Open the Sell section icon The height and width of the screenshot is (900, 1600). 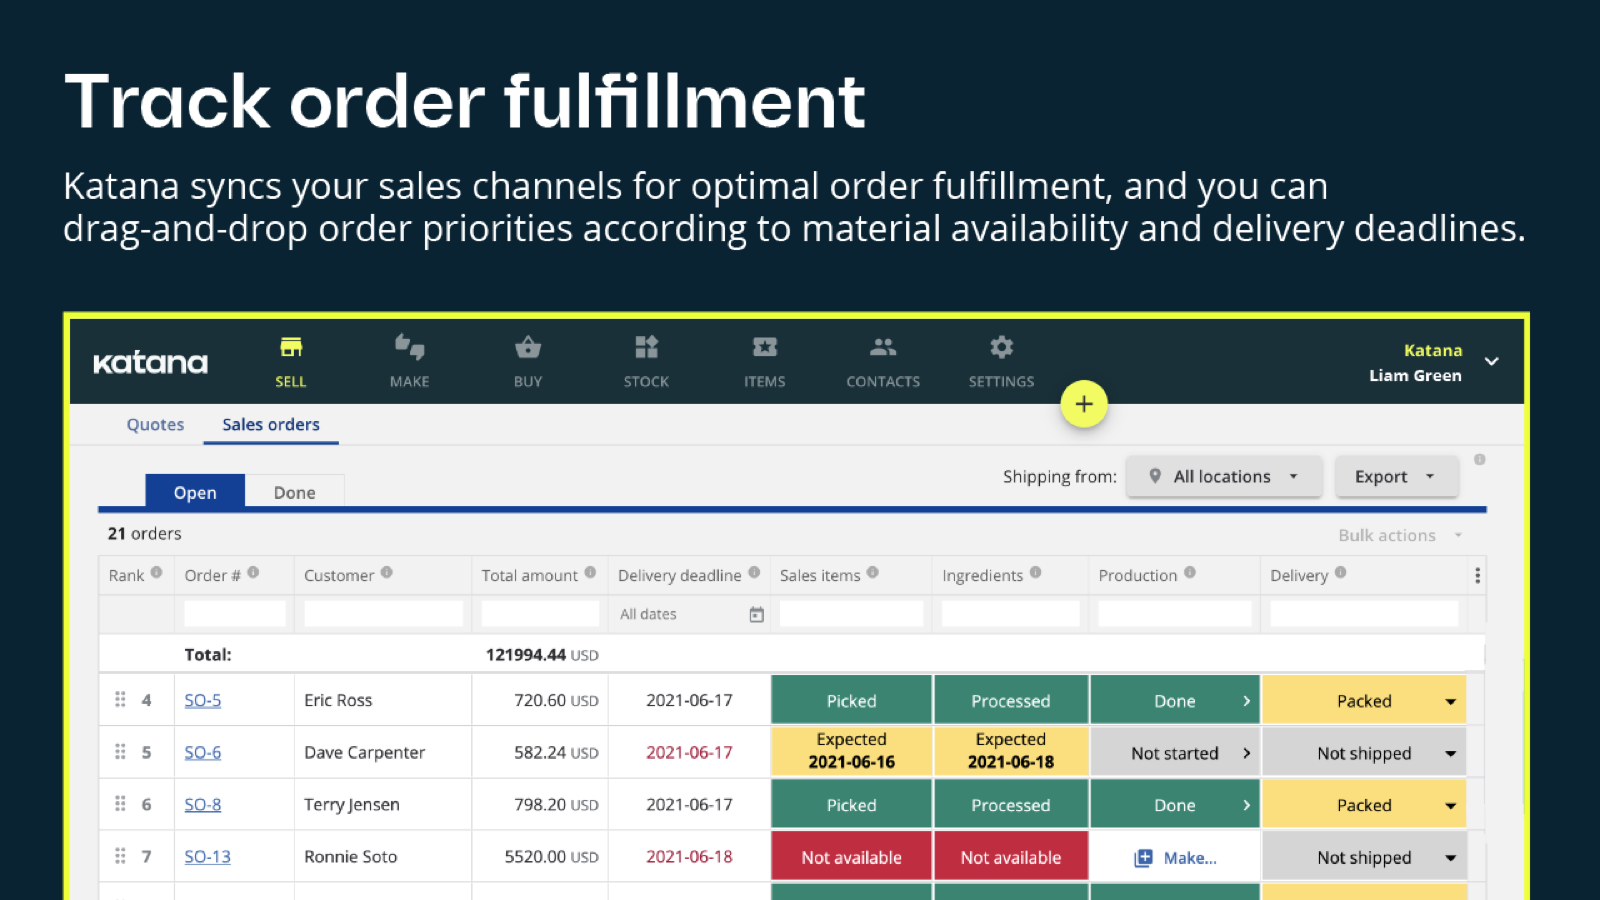pos(291,348)
